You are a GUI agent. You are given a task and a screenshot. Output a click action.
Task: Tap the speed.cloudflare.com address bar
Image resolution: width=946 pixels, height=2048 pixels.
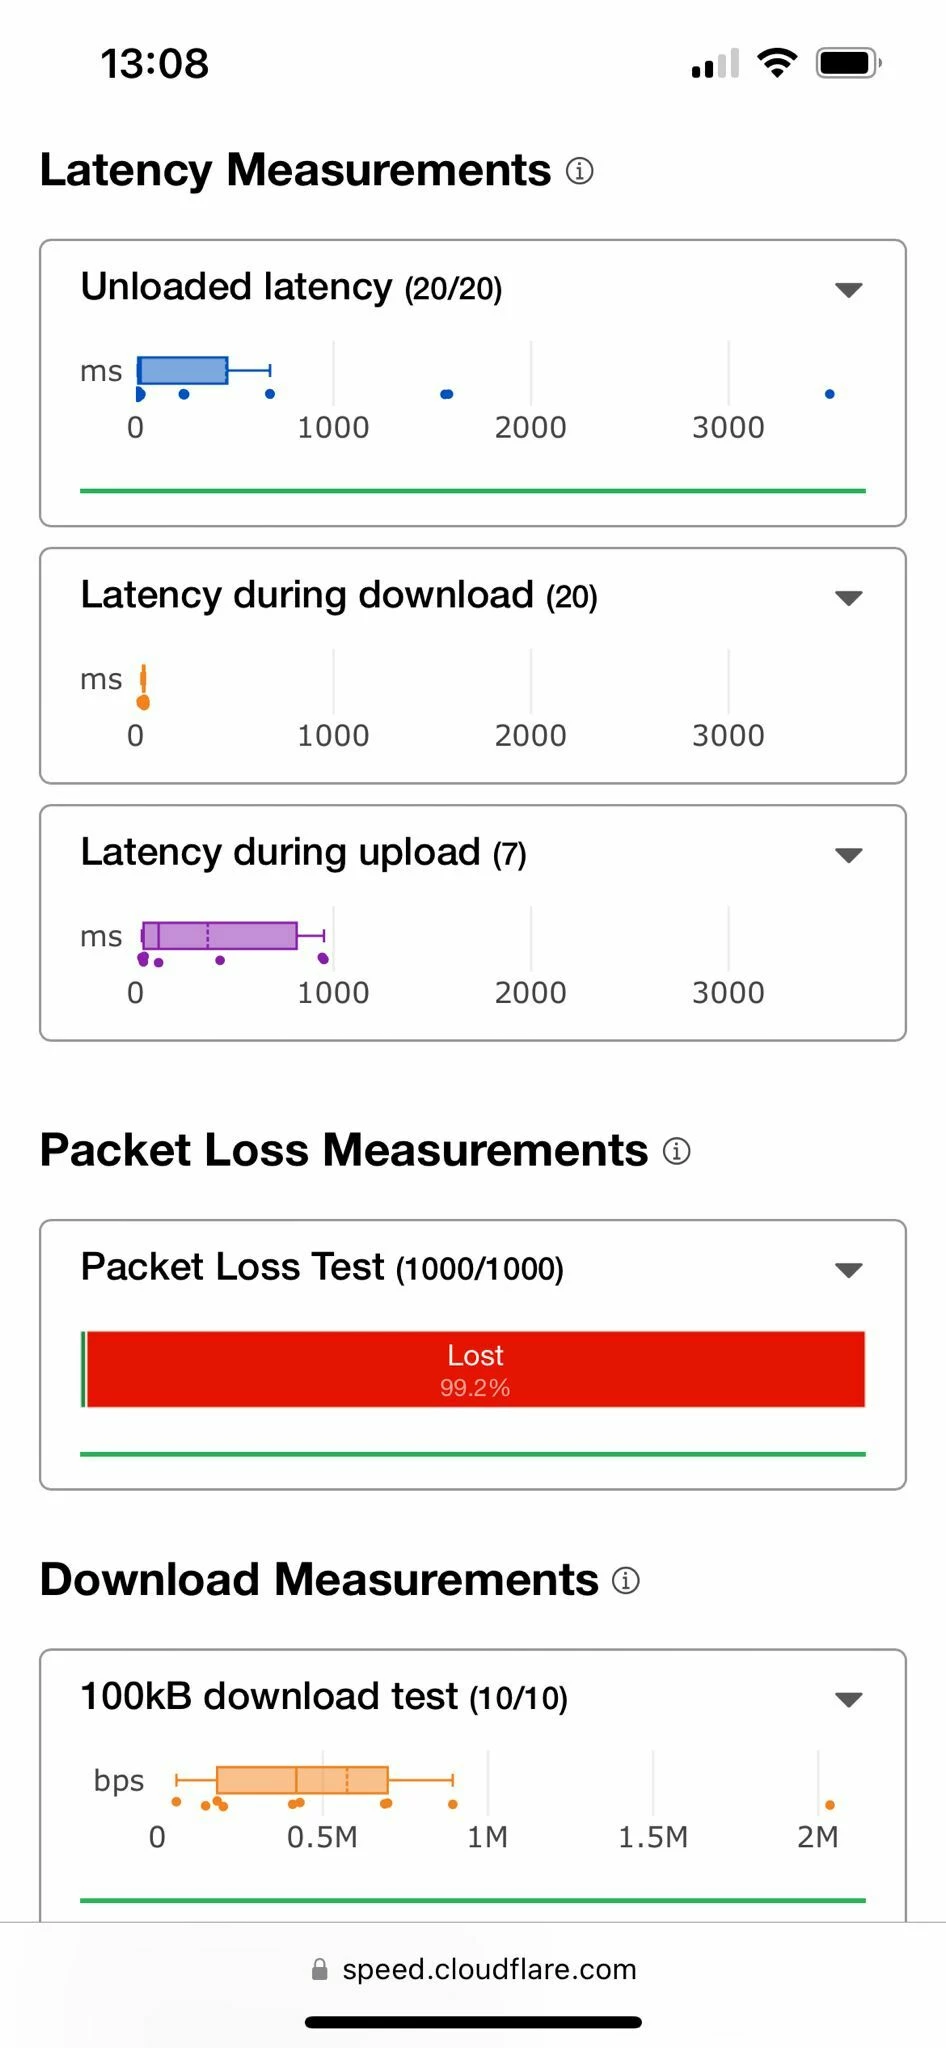[473, 1969]
